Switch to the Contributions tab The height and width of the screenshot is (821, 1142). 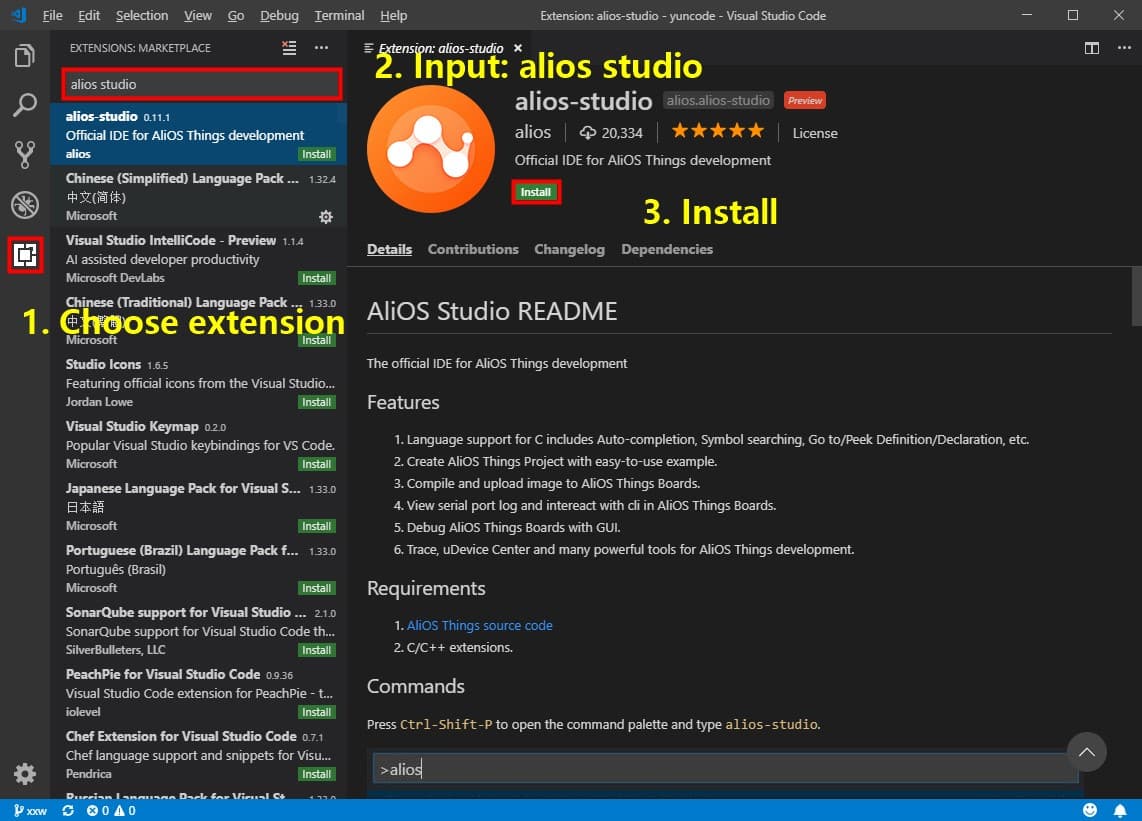point(473,249)
